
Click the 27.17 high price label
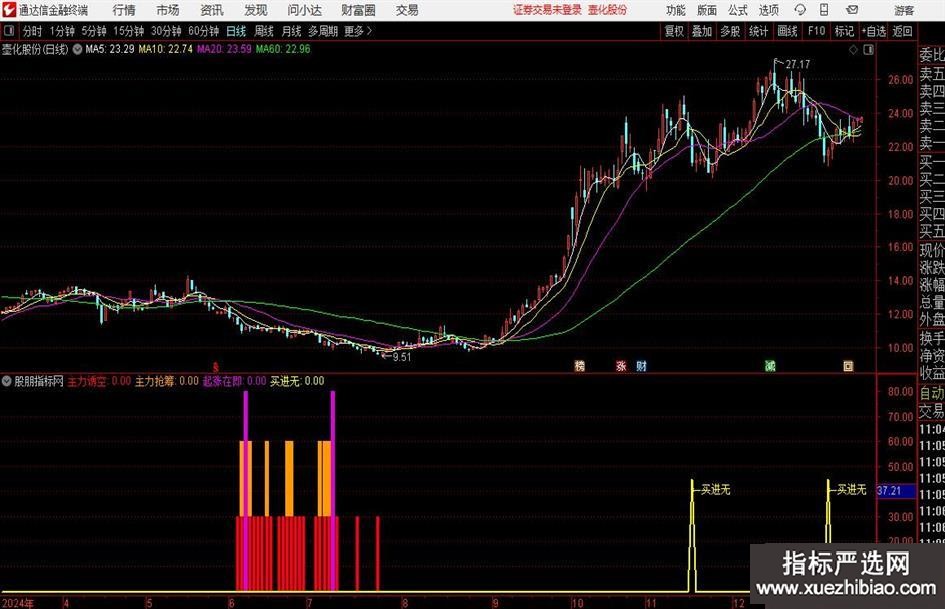798,64
